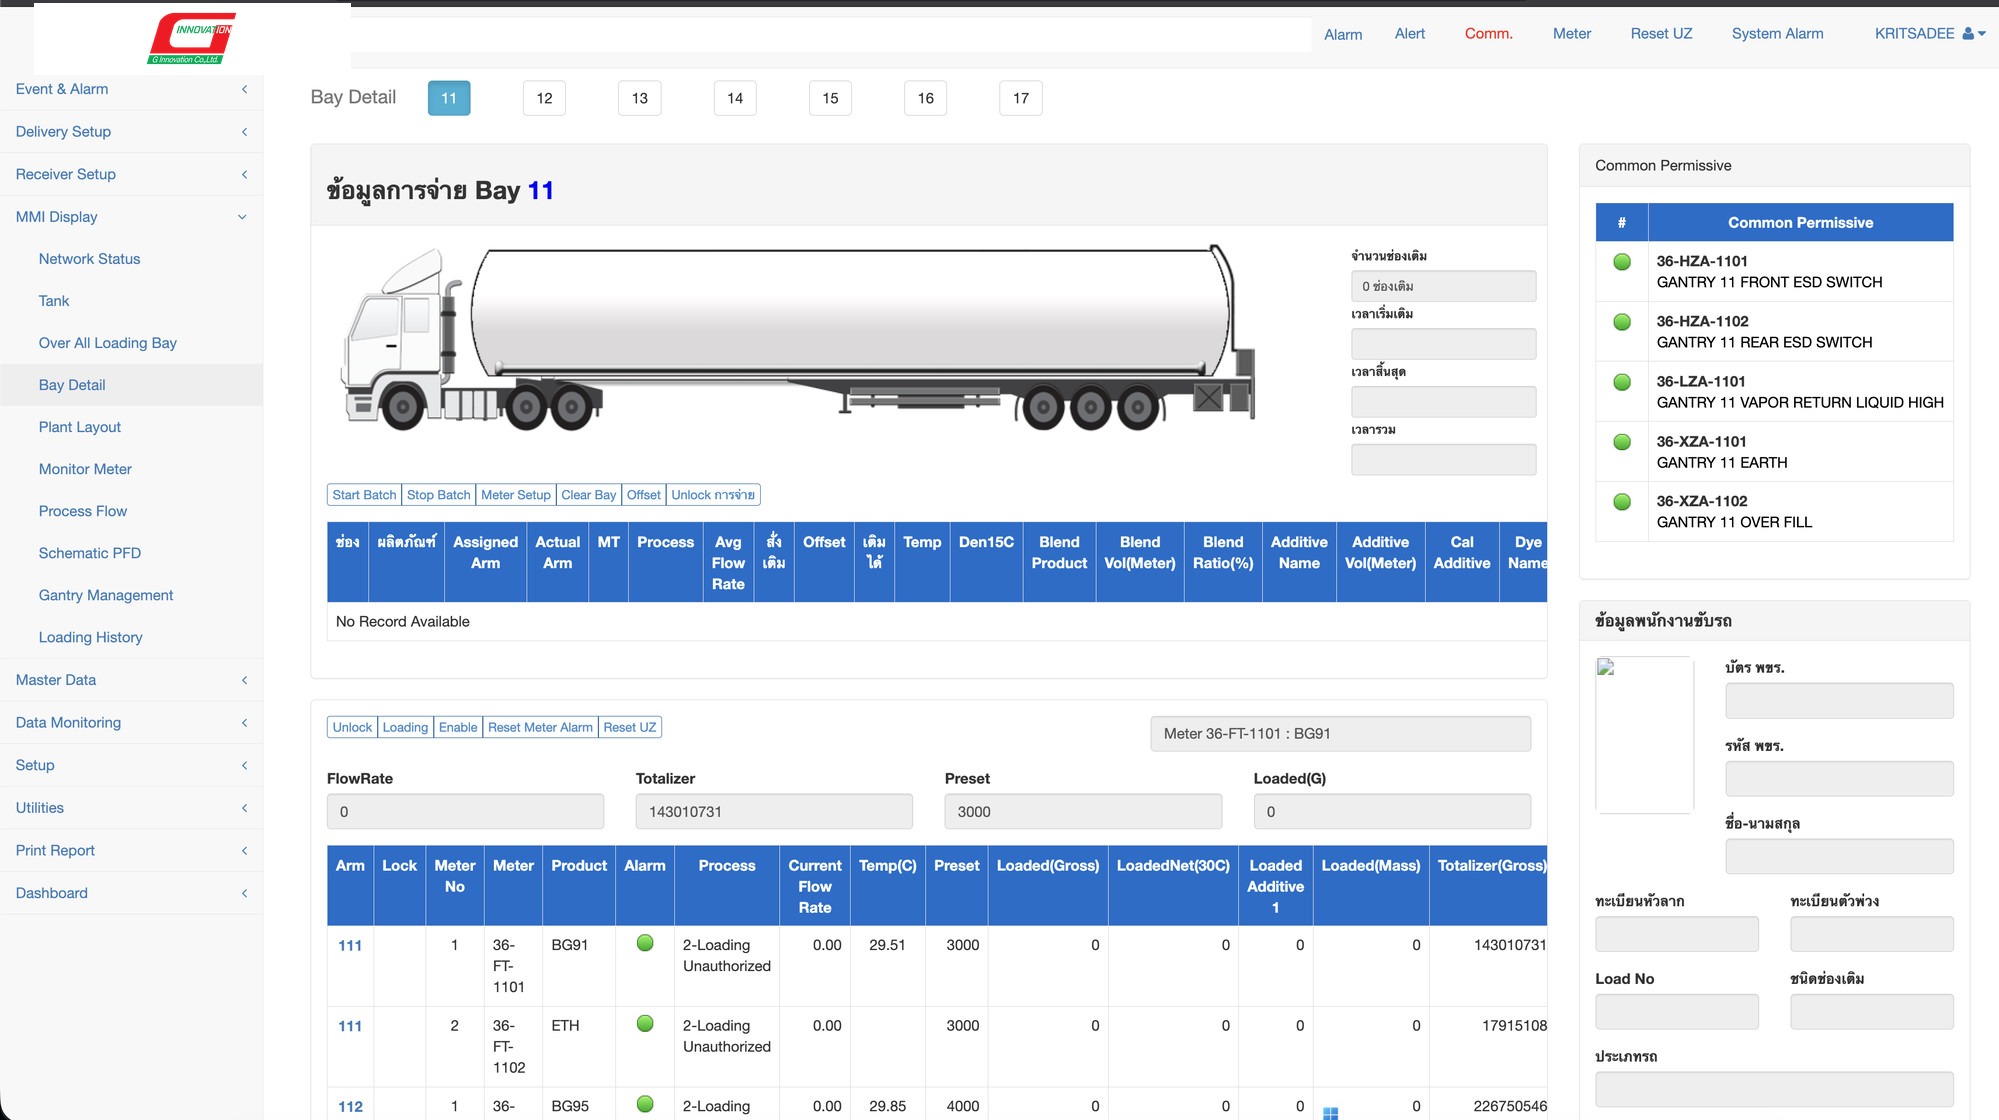Open Network Status page

89,259
